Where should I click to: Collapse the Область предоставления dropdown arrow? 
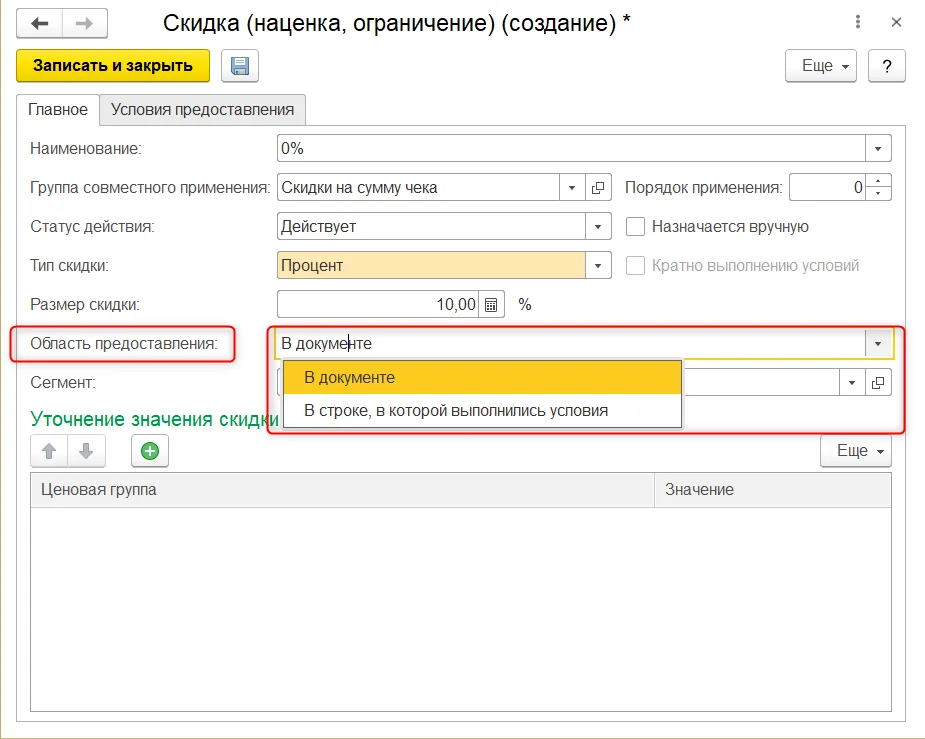878,344
